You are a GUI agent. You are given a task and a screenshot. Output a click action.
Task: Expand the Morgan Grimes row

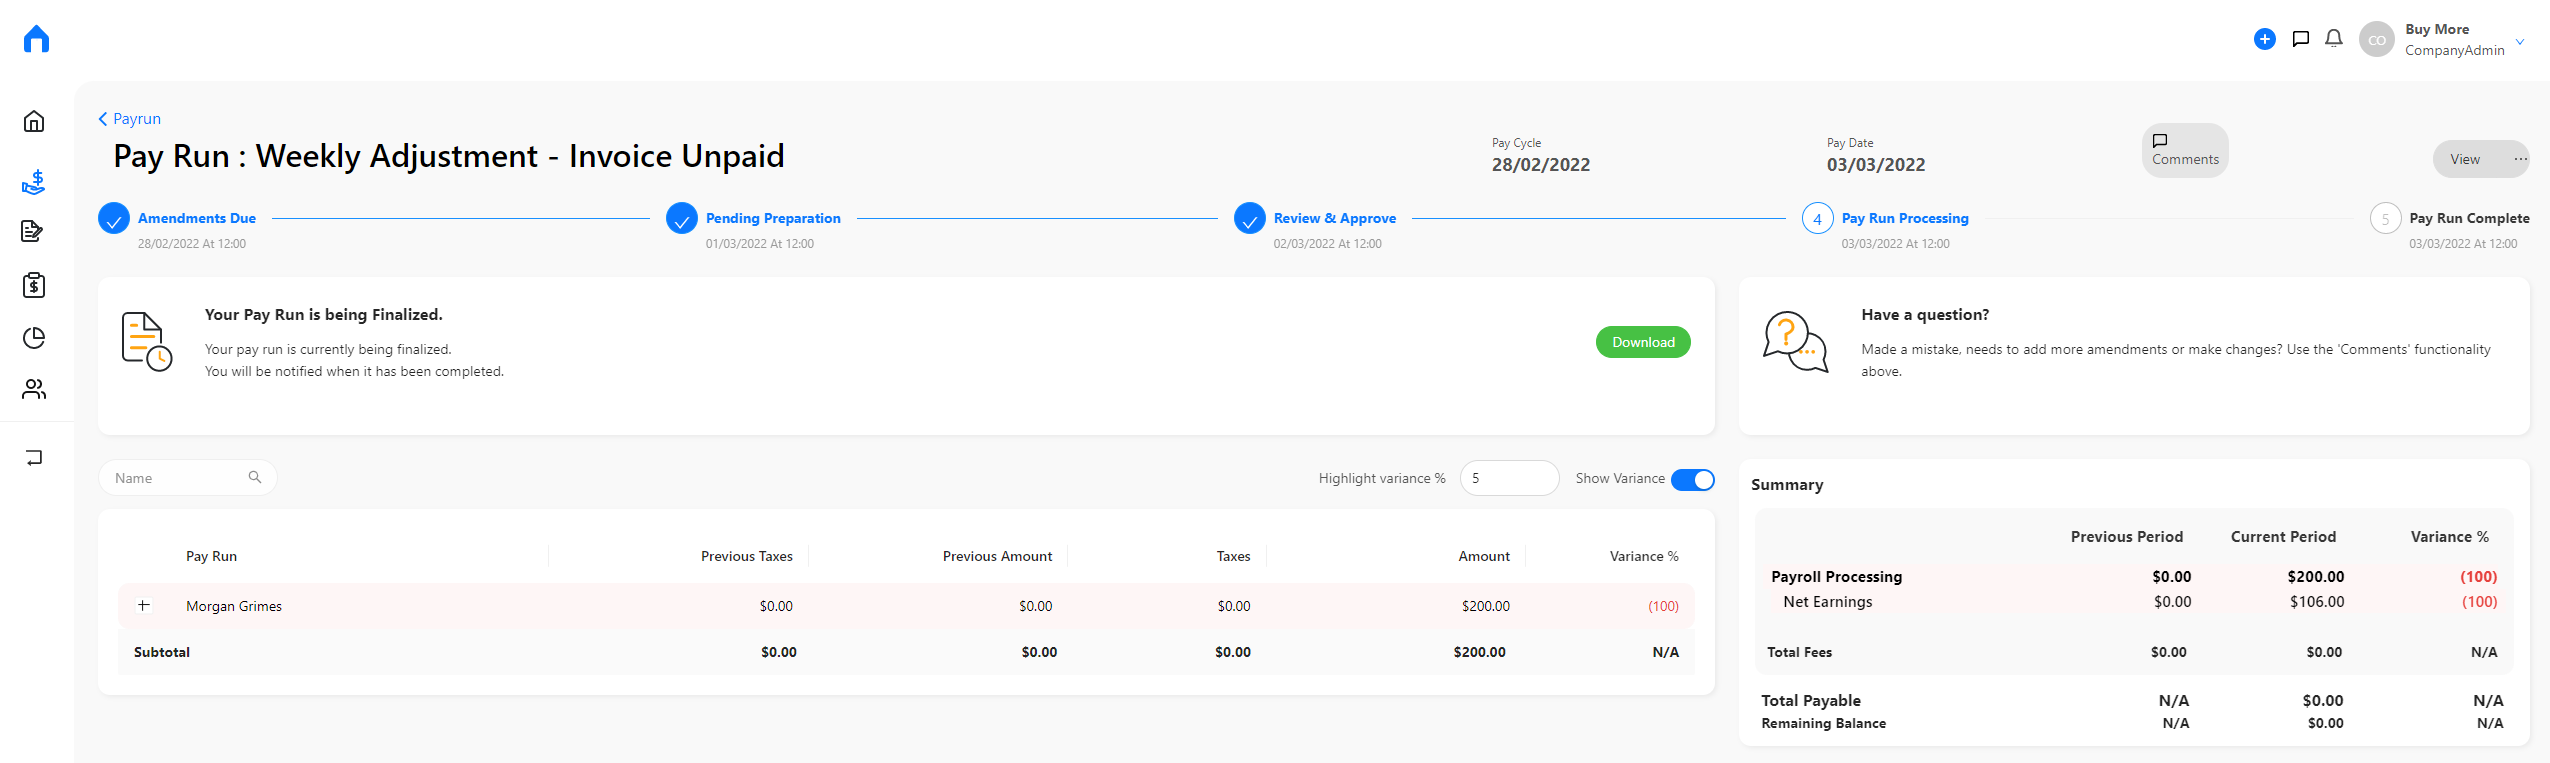point(144,605)
